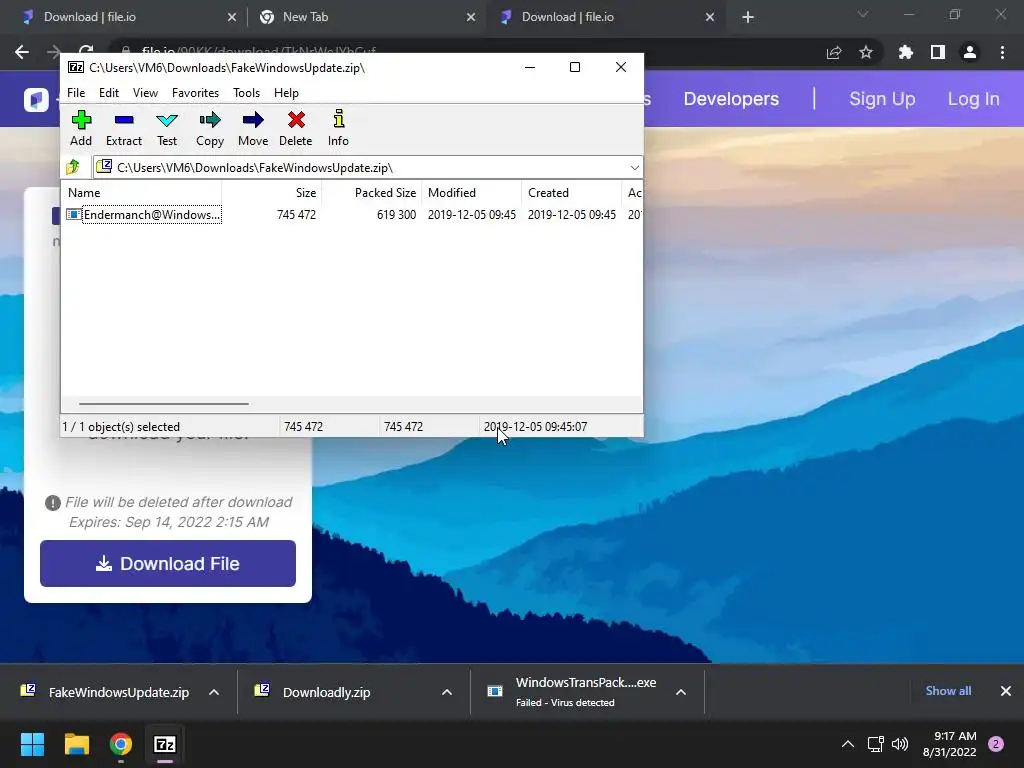1024x768 pixels.
Task: Open the network icon in tray
Action: [x=875, y=744]
